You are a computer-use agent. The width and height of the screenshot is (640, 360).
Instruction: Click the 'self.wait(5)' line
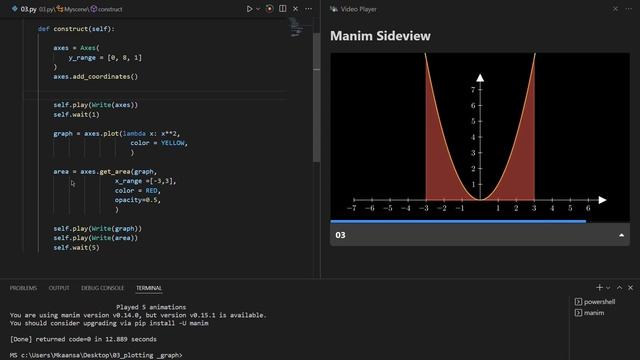coord(76,247)
